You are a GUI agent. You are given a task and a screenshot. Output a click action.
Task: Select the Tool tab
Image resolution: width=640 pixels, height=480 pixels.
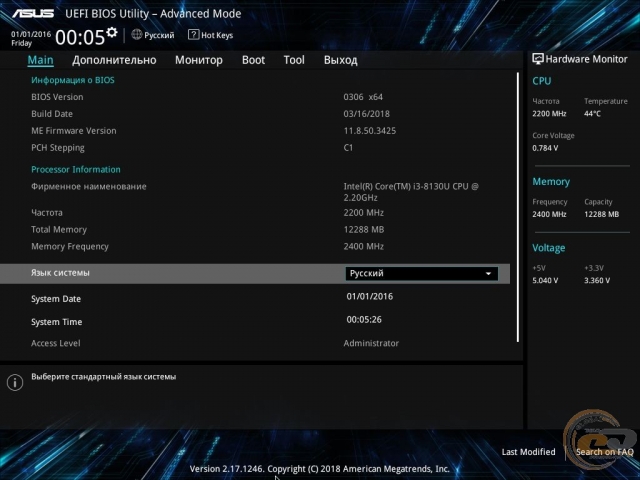(294, 60)
